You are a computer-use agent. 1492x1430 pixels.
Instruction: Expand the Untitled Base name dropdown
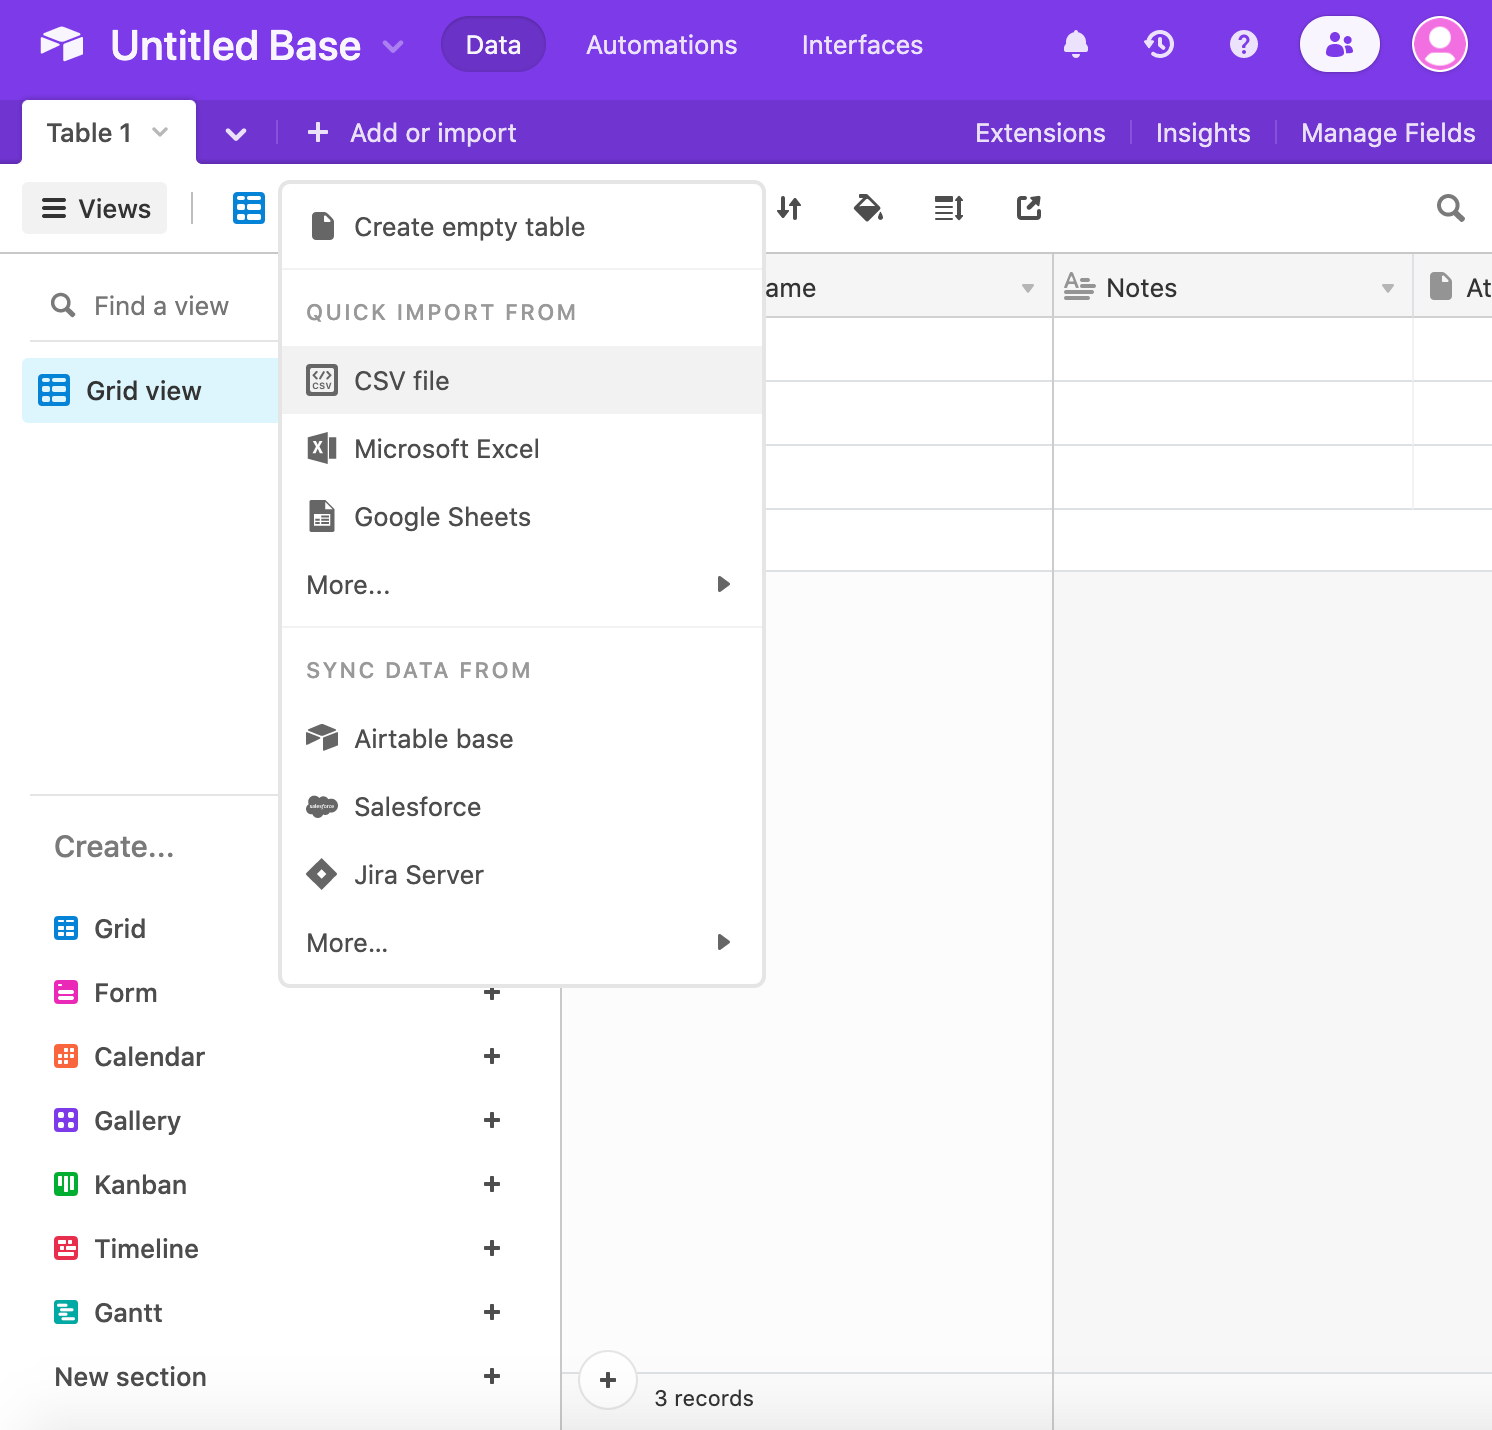pyautogui.click(x=393, y=46)
